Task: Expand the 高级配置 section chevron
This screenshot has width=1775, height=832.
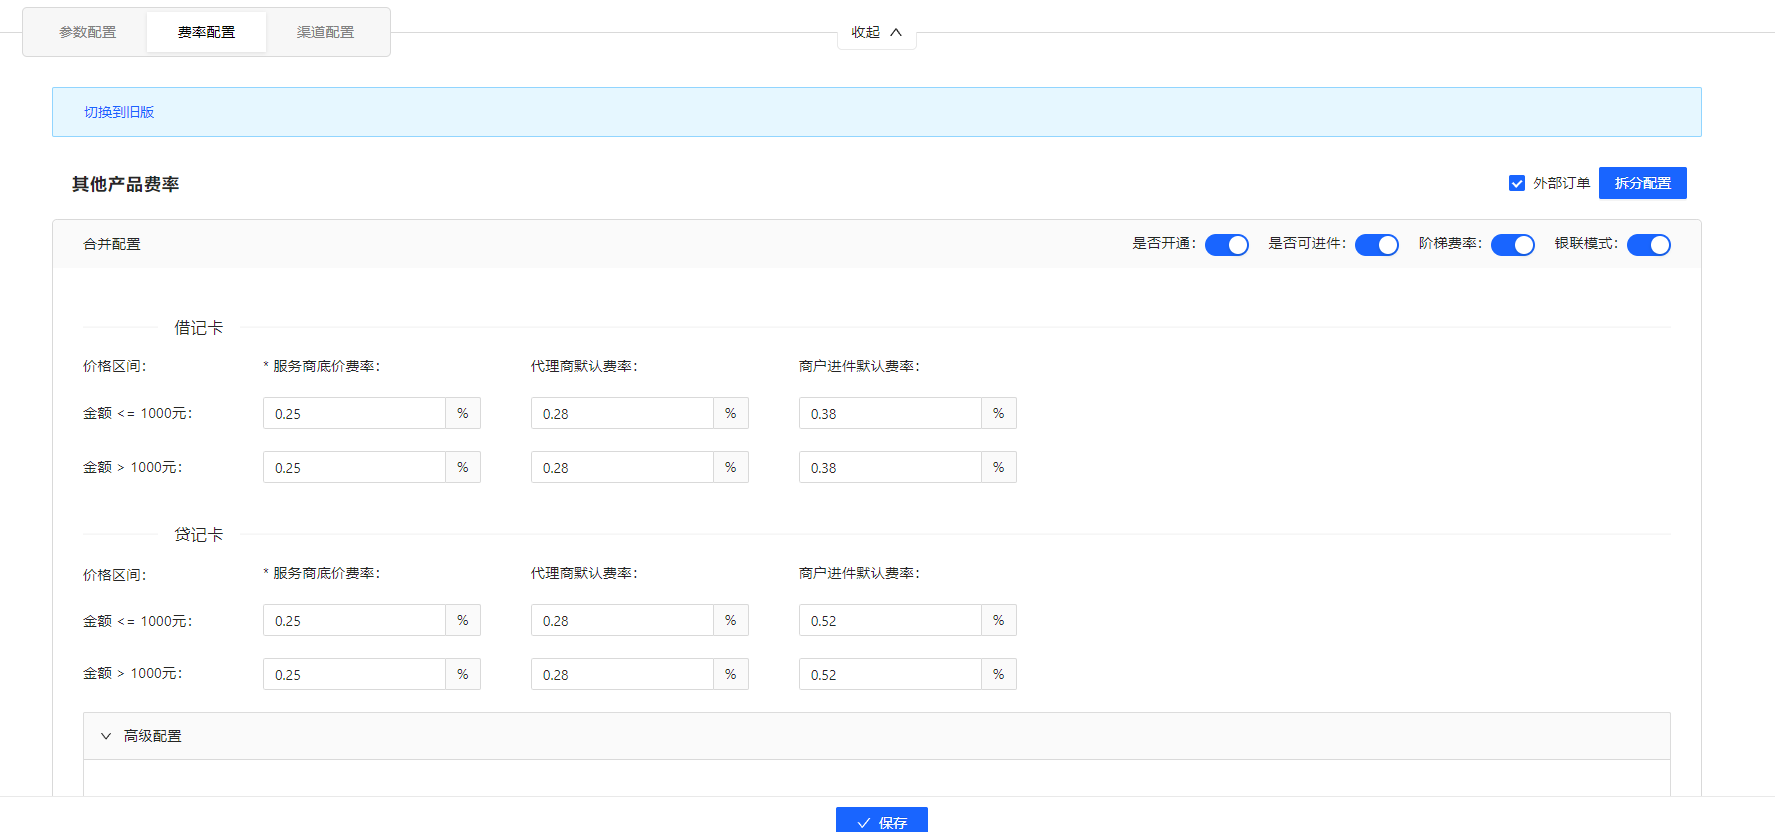Action: [106, 736]
